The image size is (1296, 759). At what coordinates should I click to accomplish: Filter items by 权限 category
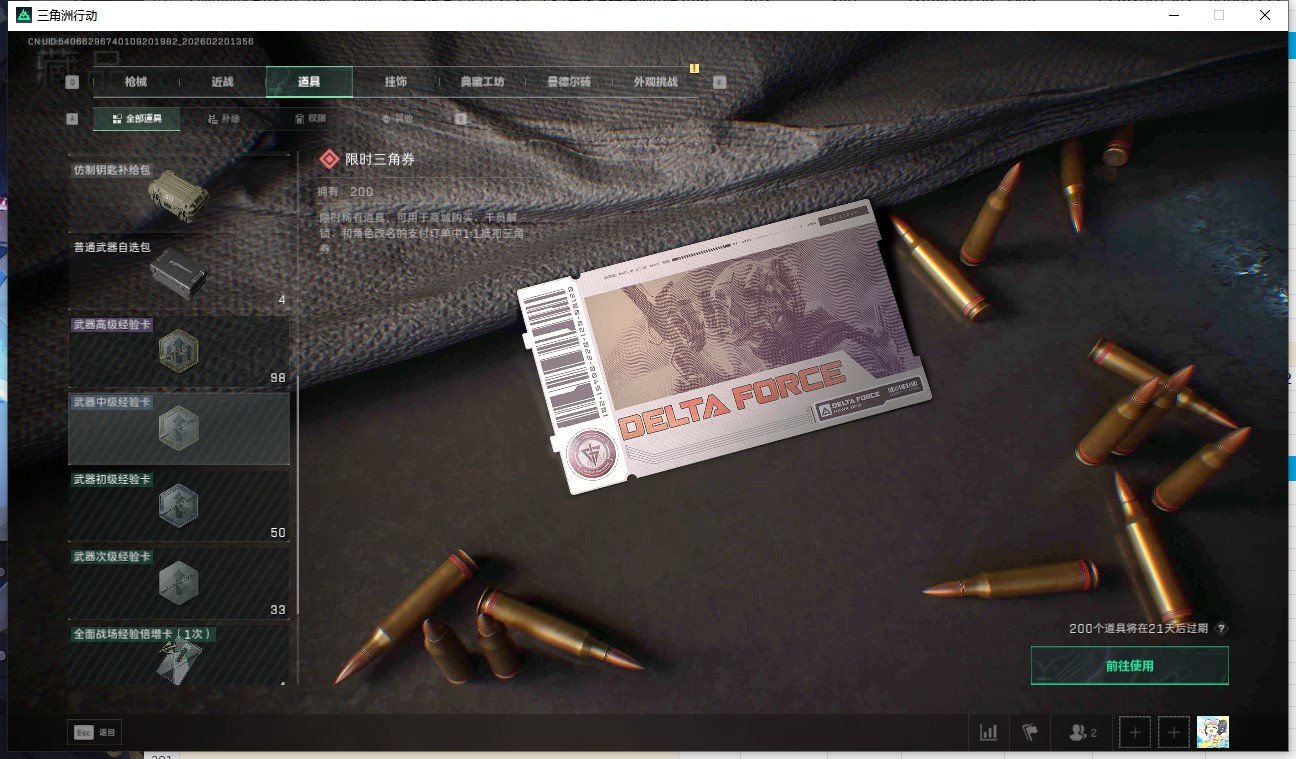pos(310,119)
